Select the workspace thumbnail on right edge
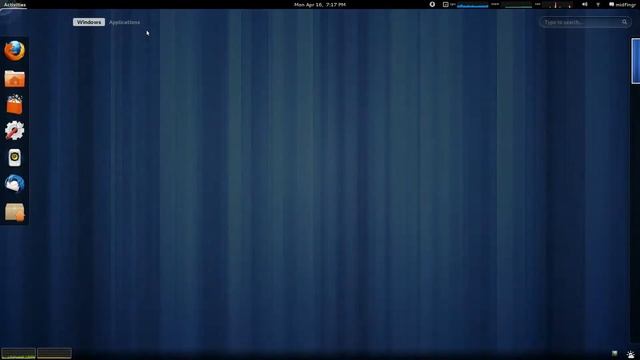 tap(636, 61)
